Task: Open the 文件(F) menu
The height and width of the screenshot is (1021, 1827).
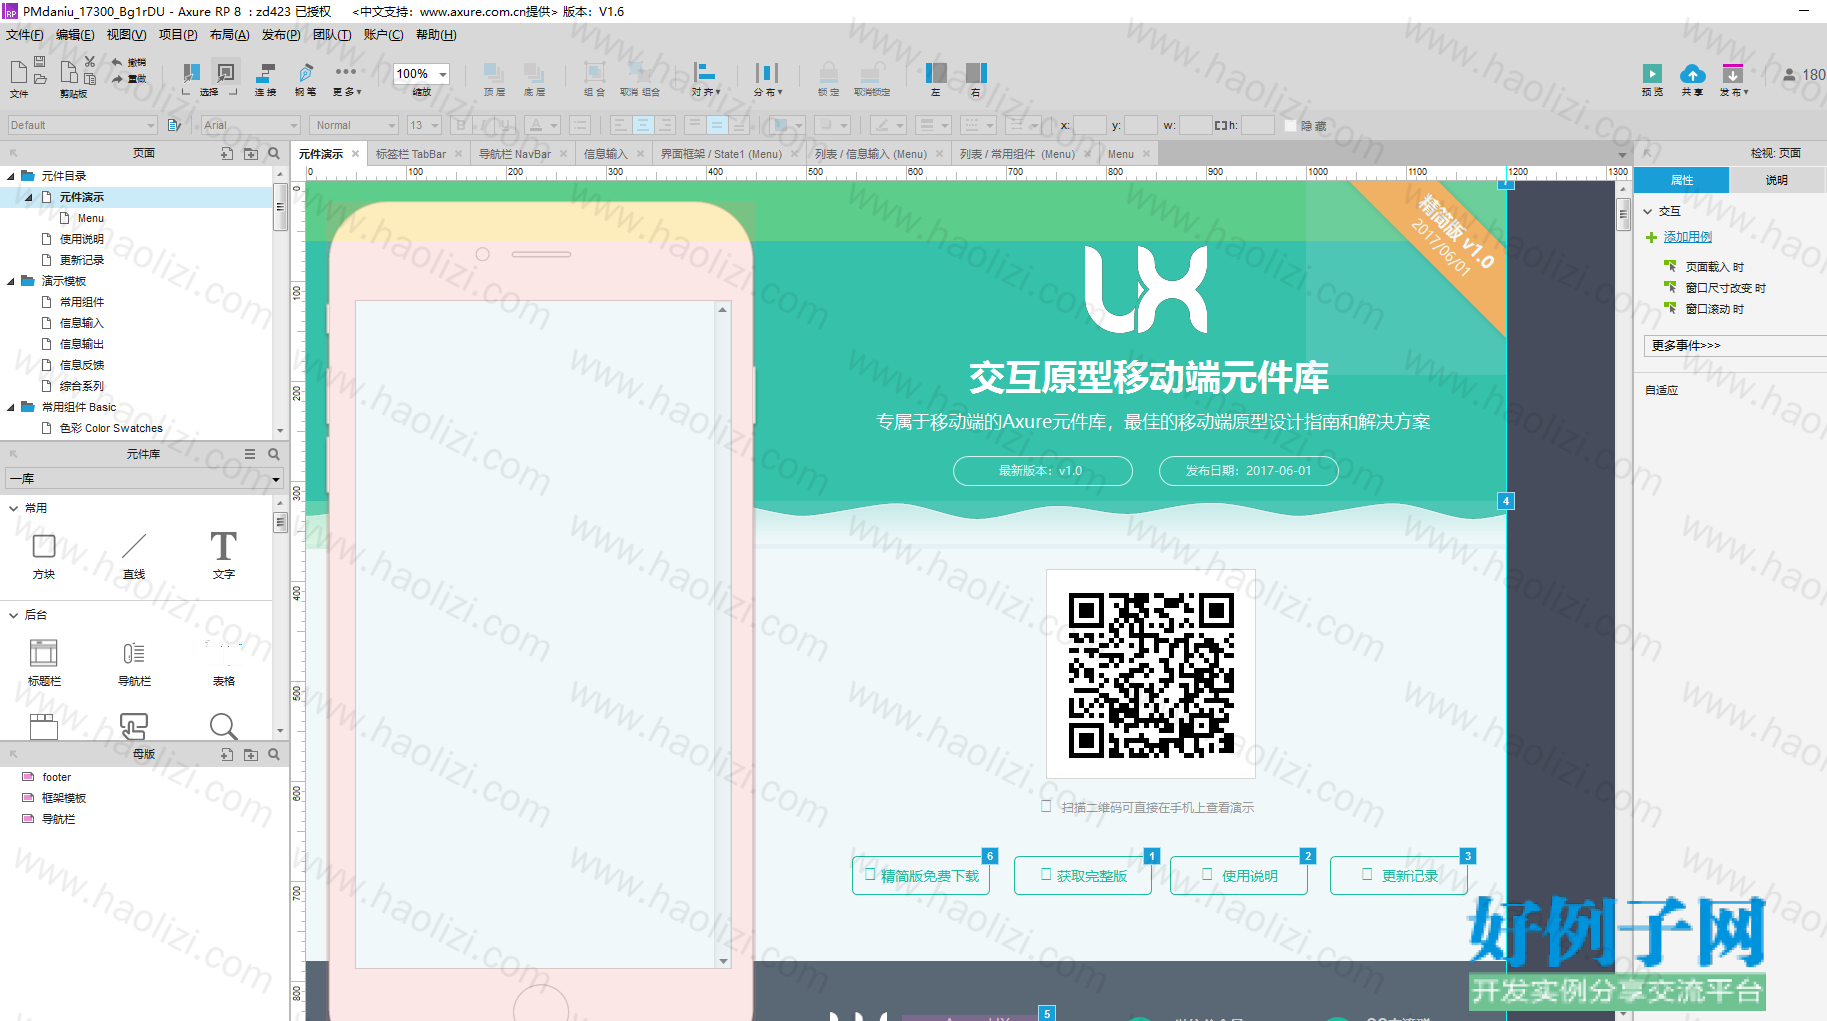Action: point(24,35)
